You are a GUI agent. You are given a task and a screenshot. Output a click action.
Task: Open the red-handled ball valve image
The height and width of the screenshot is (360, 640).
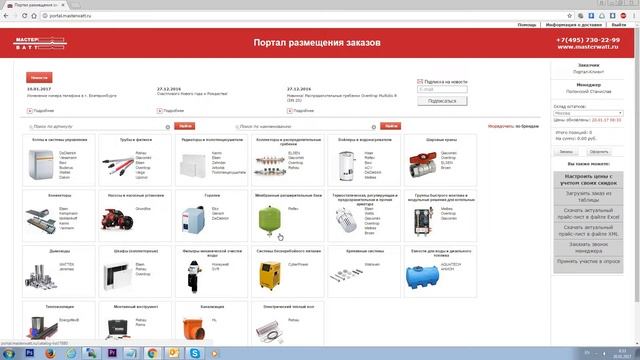(422, 164)
